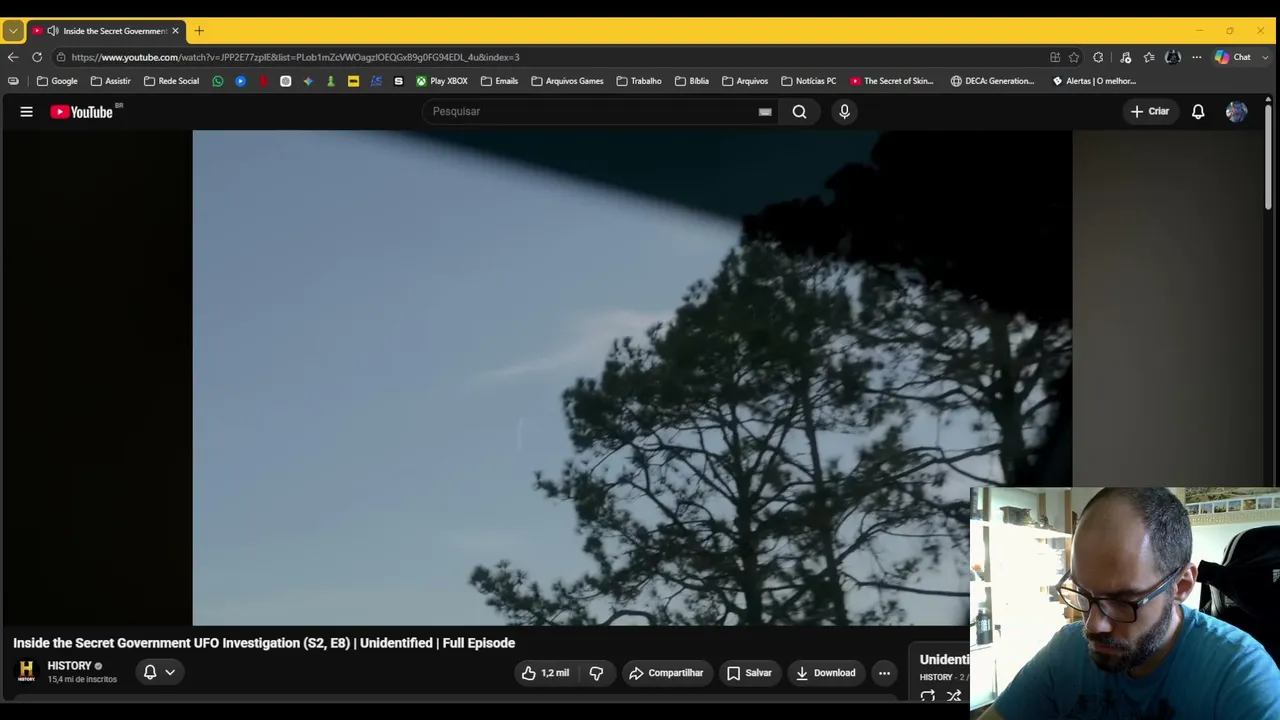This screenshot has width=1280, height=720.
Task: Expand the Notícias PC bookmarks folder
Action: coord(808,81)
